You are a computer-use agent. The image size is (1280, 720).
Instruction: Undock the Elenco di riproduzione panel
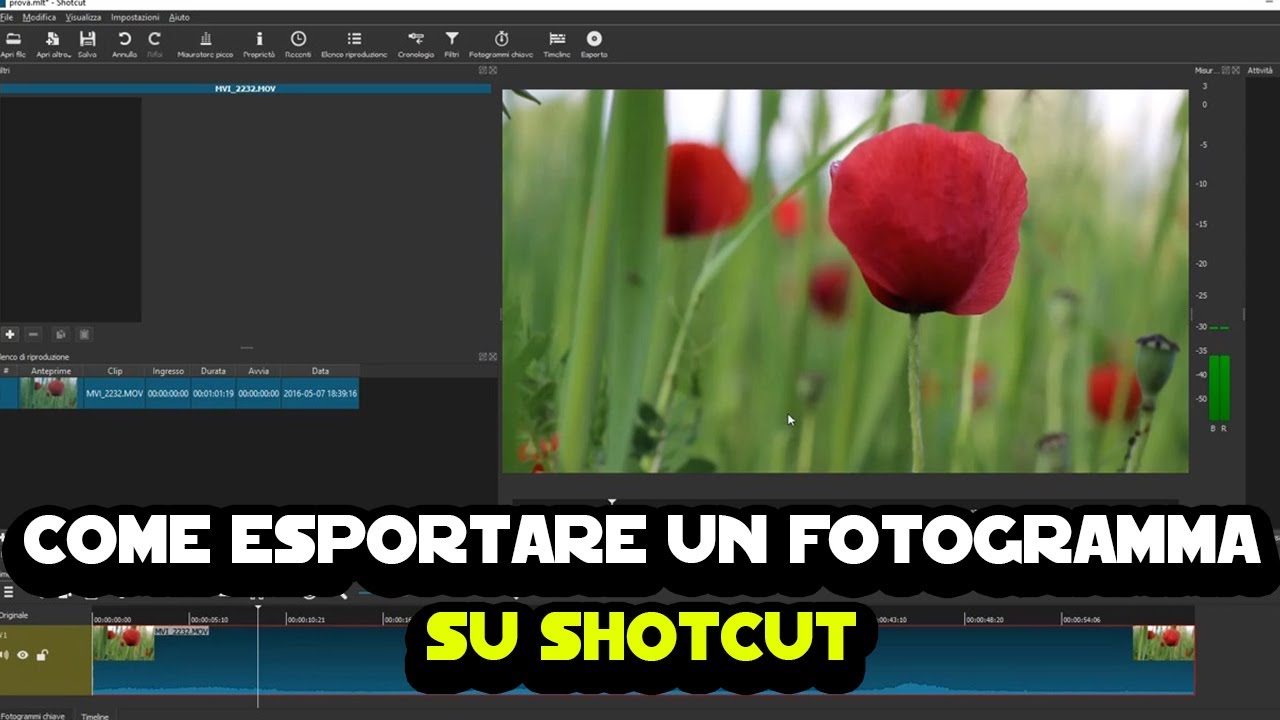(483, 356)
